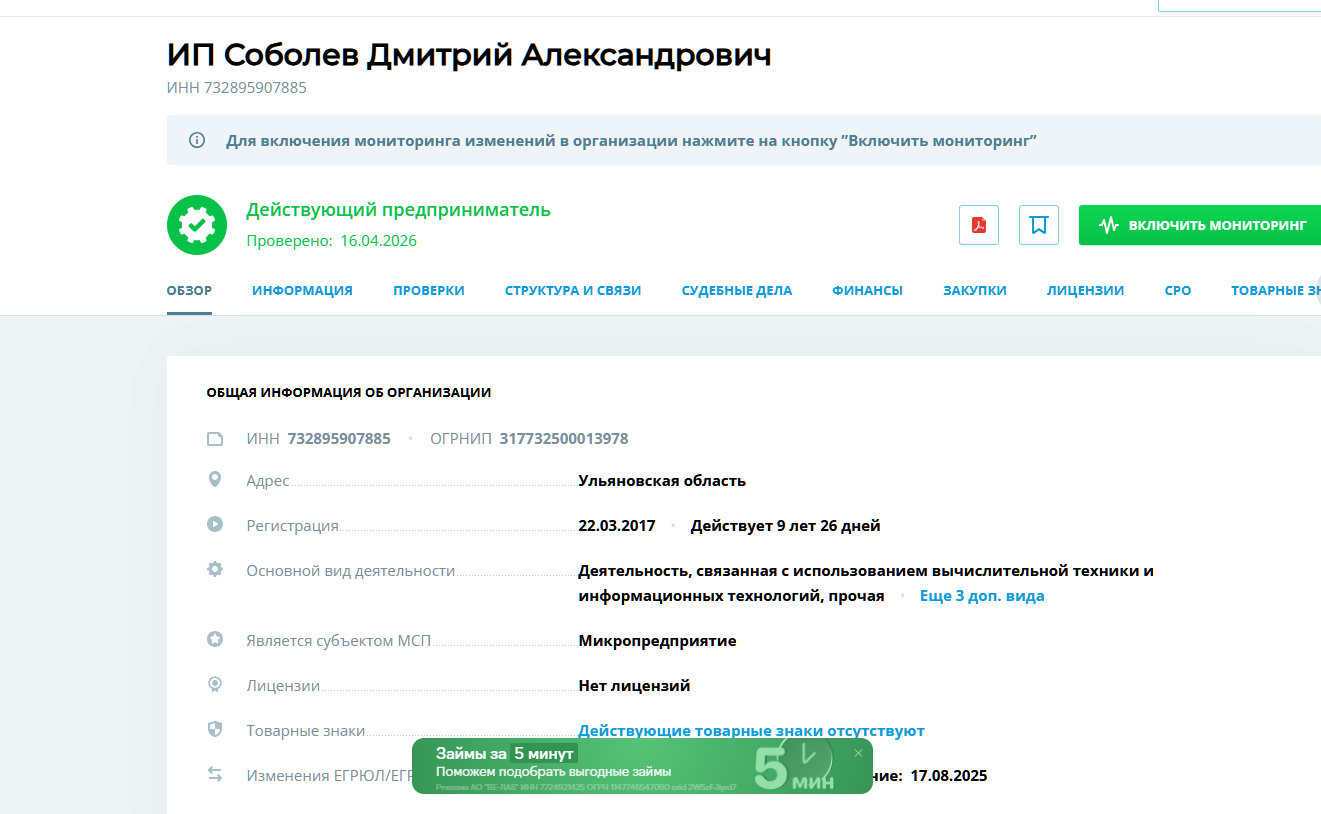Click the location pin icon beside Адрес
Screen dimensions: 1321x814
(x=214, y=480)
